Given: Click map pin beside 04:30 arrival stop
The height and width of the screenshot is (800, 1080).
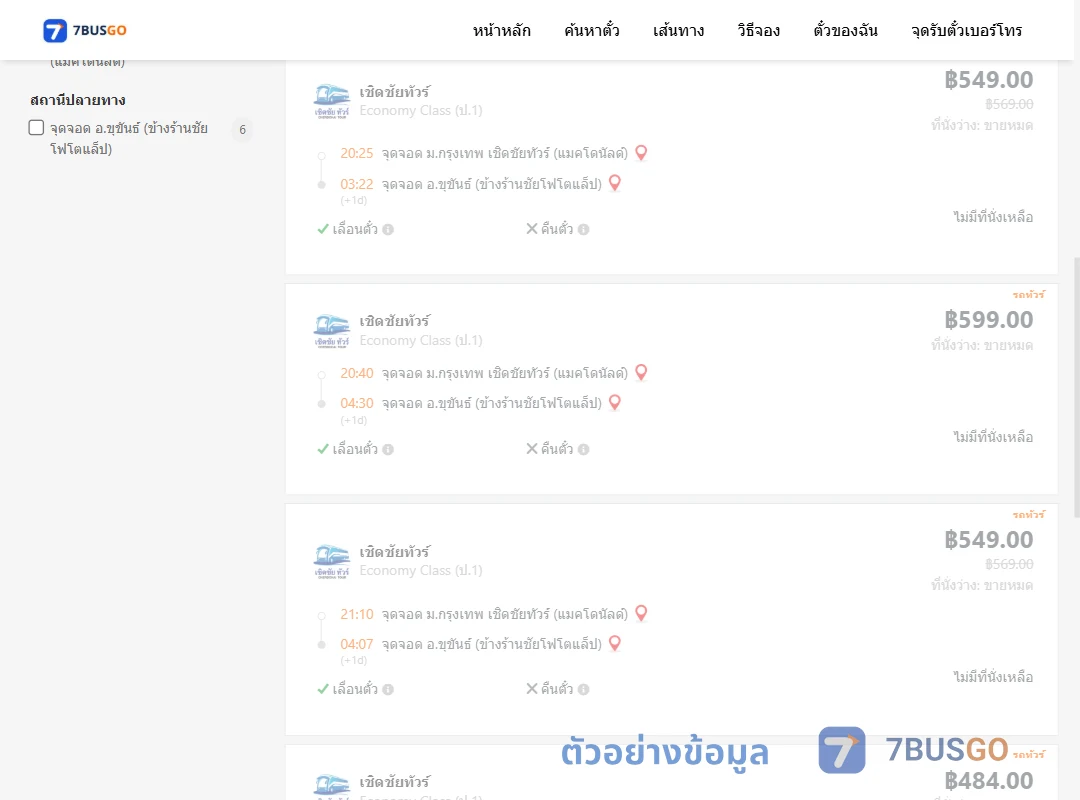Looking at the screenshot, I should [x=615, y=402].
